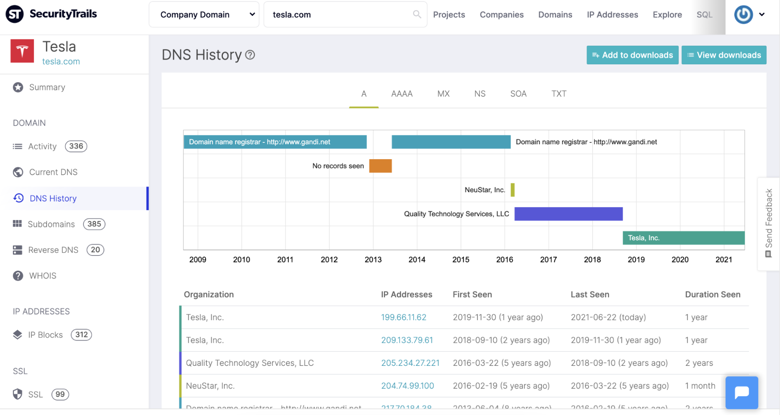Viewport: 780px width, 415px height.
Task: Click the Activity list icon
Action: (x=17, y=146)
